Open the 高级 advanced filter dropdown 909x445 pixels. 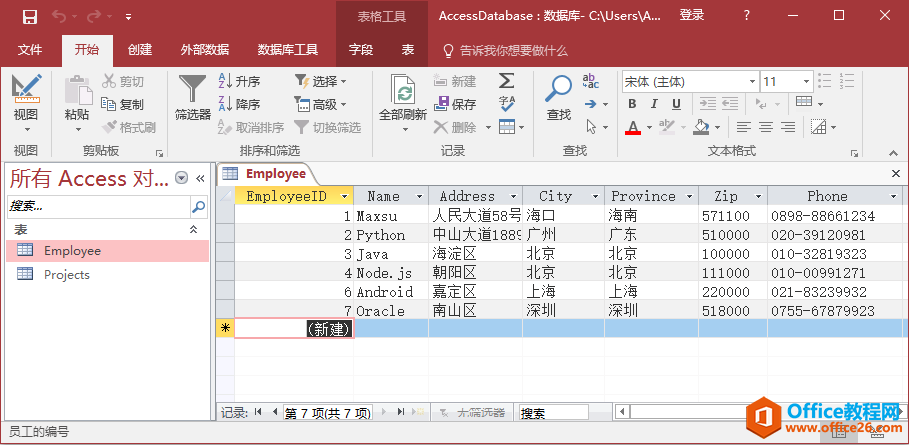tap(321, 104)
